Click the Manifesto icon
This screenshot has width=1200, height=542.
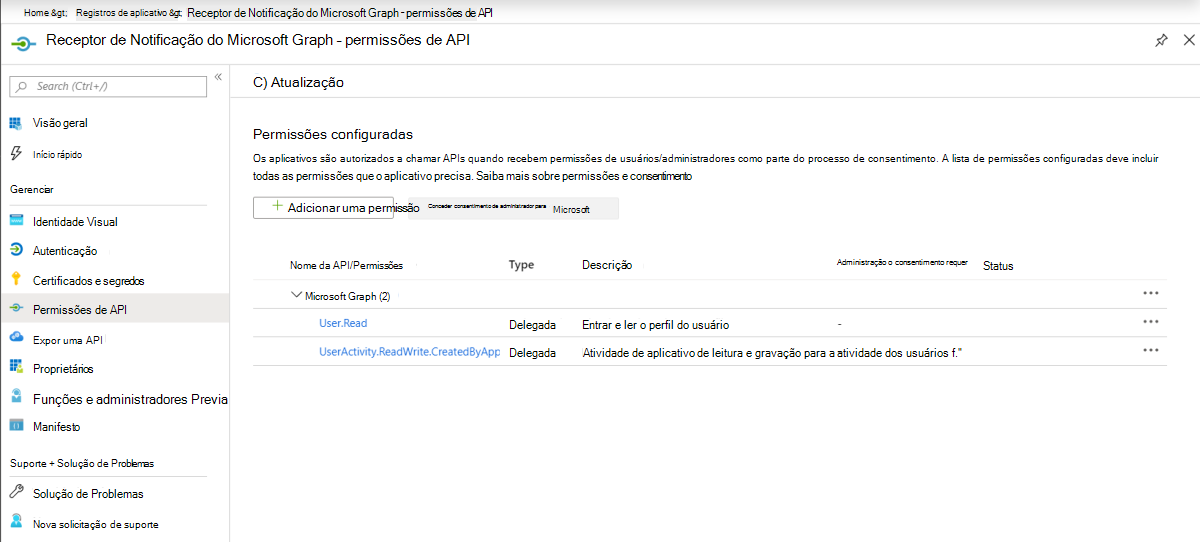[16, 426]
